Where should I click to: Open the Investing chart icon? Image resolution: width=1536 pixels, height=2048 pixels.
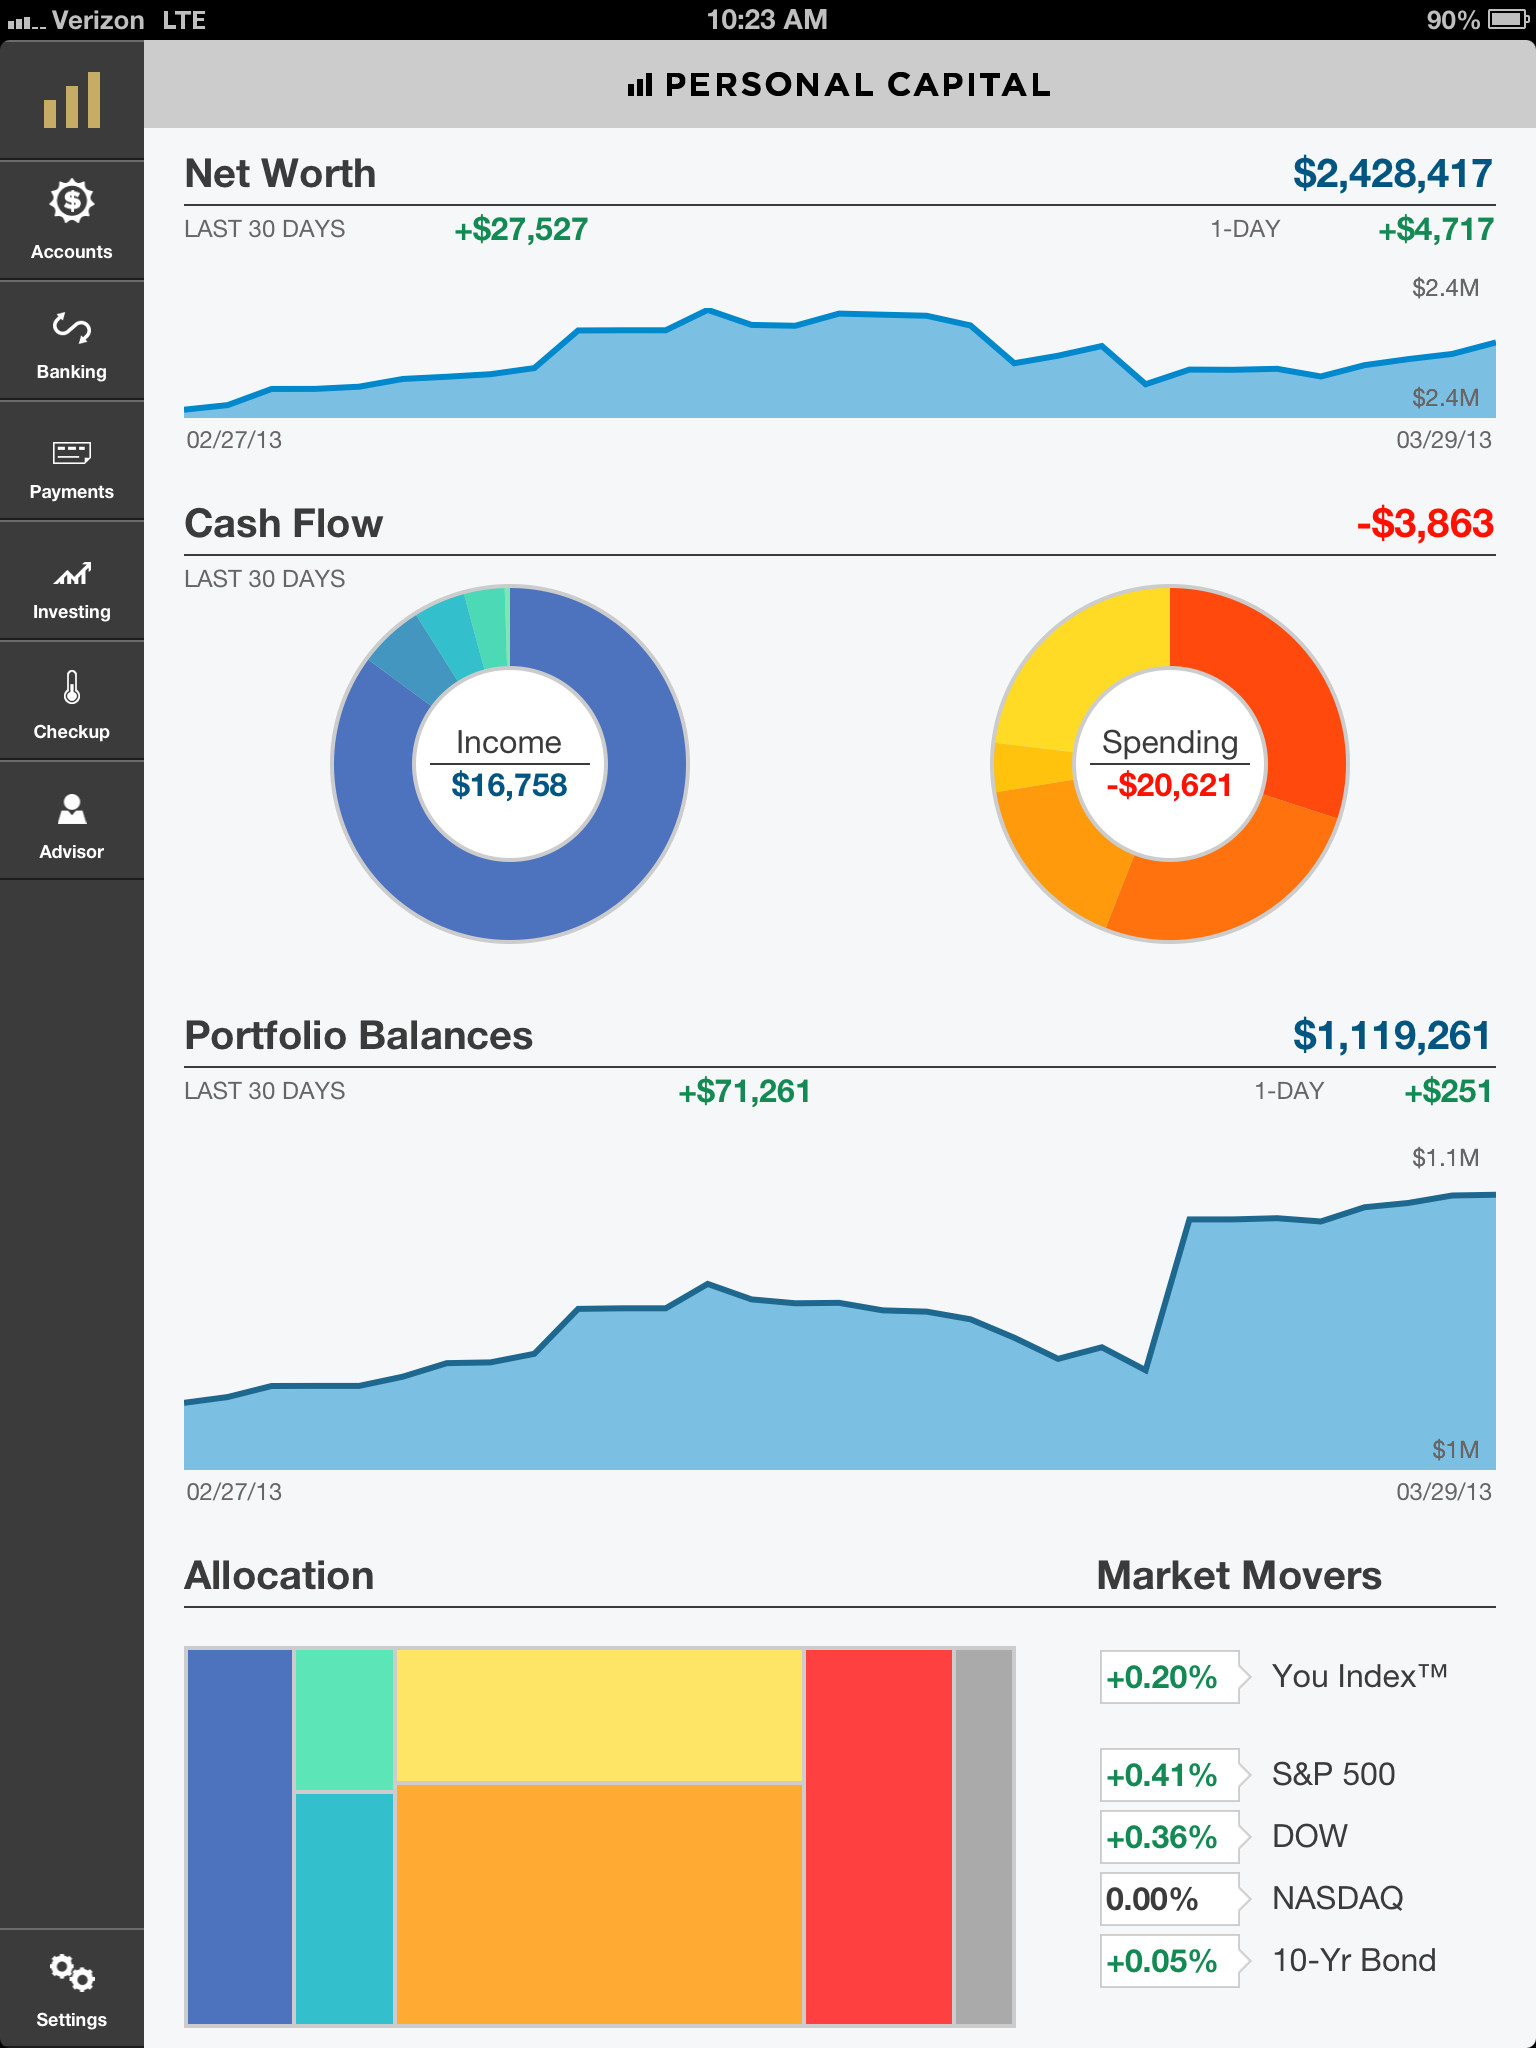[72, 573]
